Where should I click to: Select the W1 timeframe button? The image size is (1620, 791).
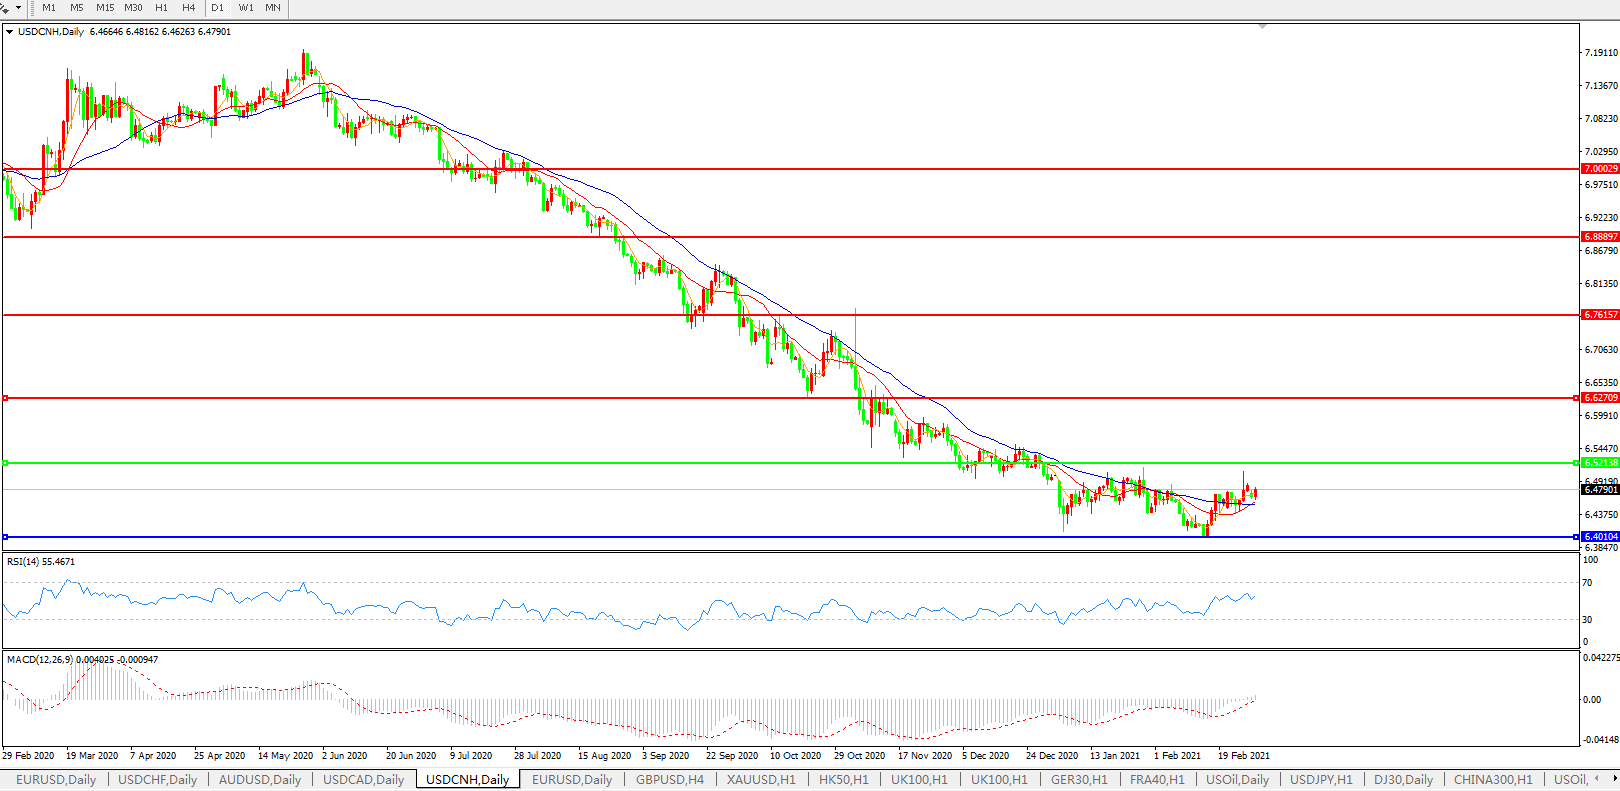[246, 8]
